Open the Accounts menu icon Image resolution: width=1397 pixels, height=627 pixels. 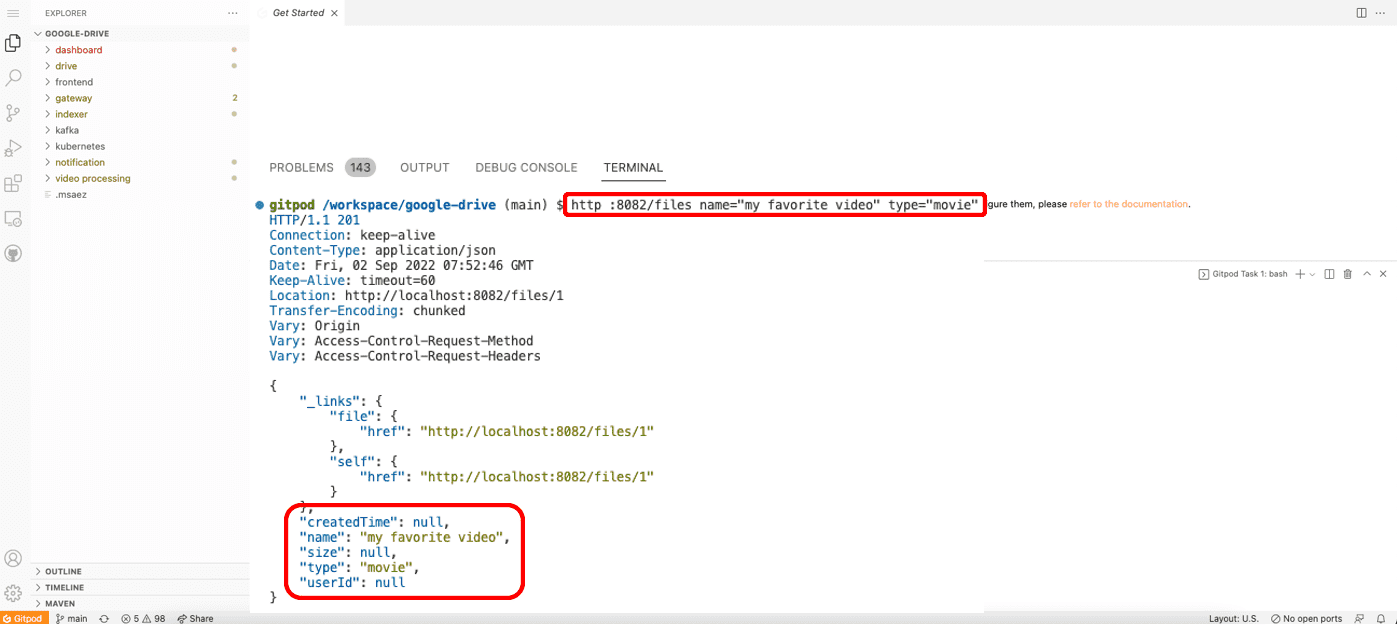tap(13, 559)
